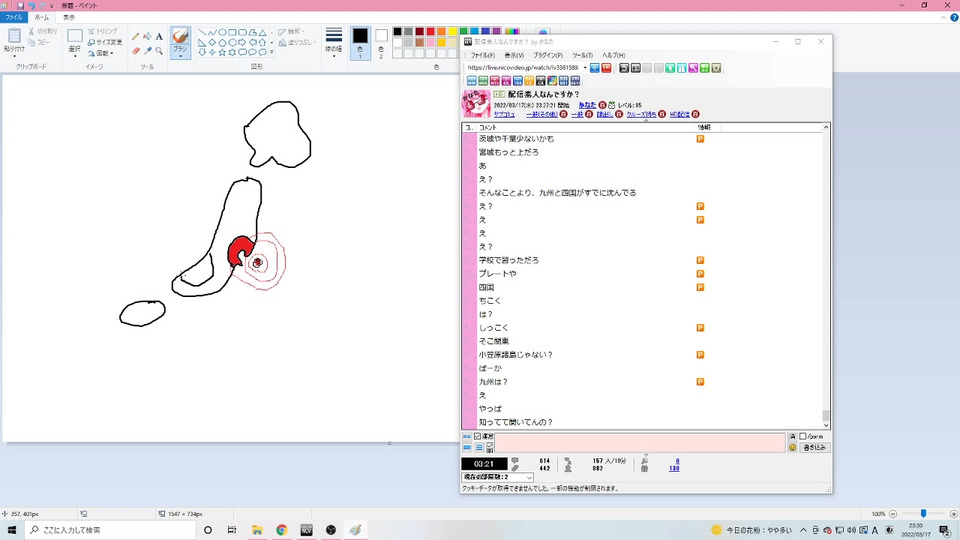The width and height of the screenshot is (960, 540).
Task: Open the ファイル(F) menu in comment viewer
Action: point(482,55)
